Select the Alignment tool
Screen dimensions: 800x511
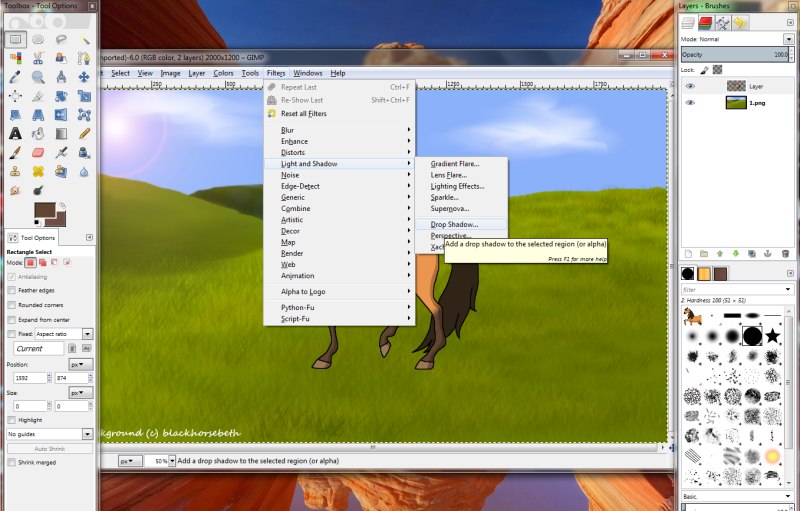[x=15, y=96]
